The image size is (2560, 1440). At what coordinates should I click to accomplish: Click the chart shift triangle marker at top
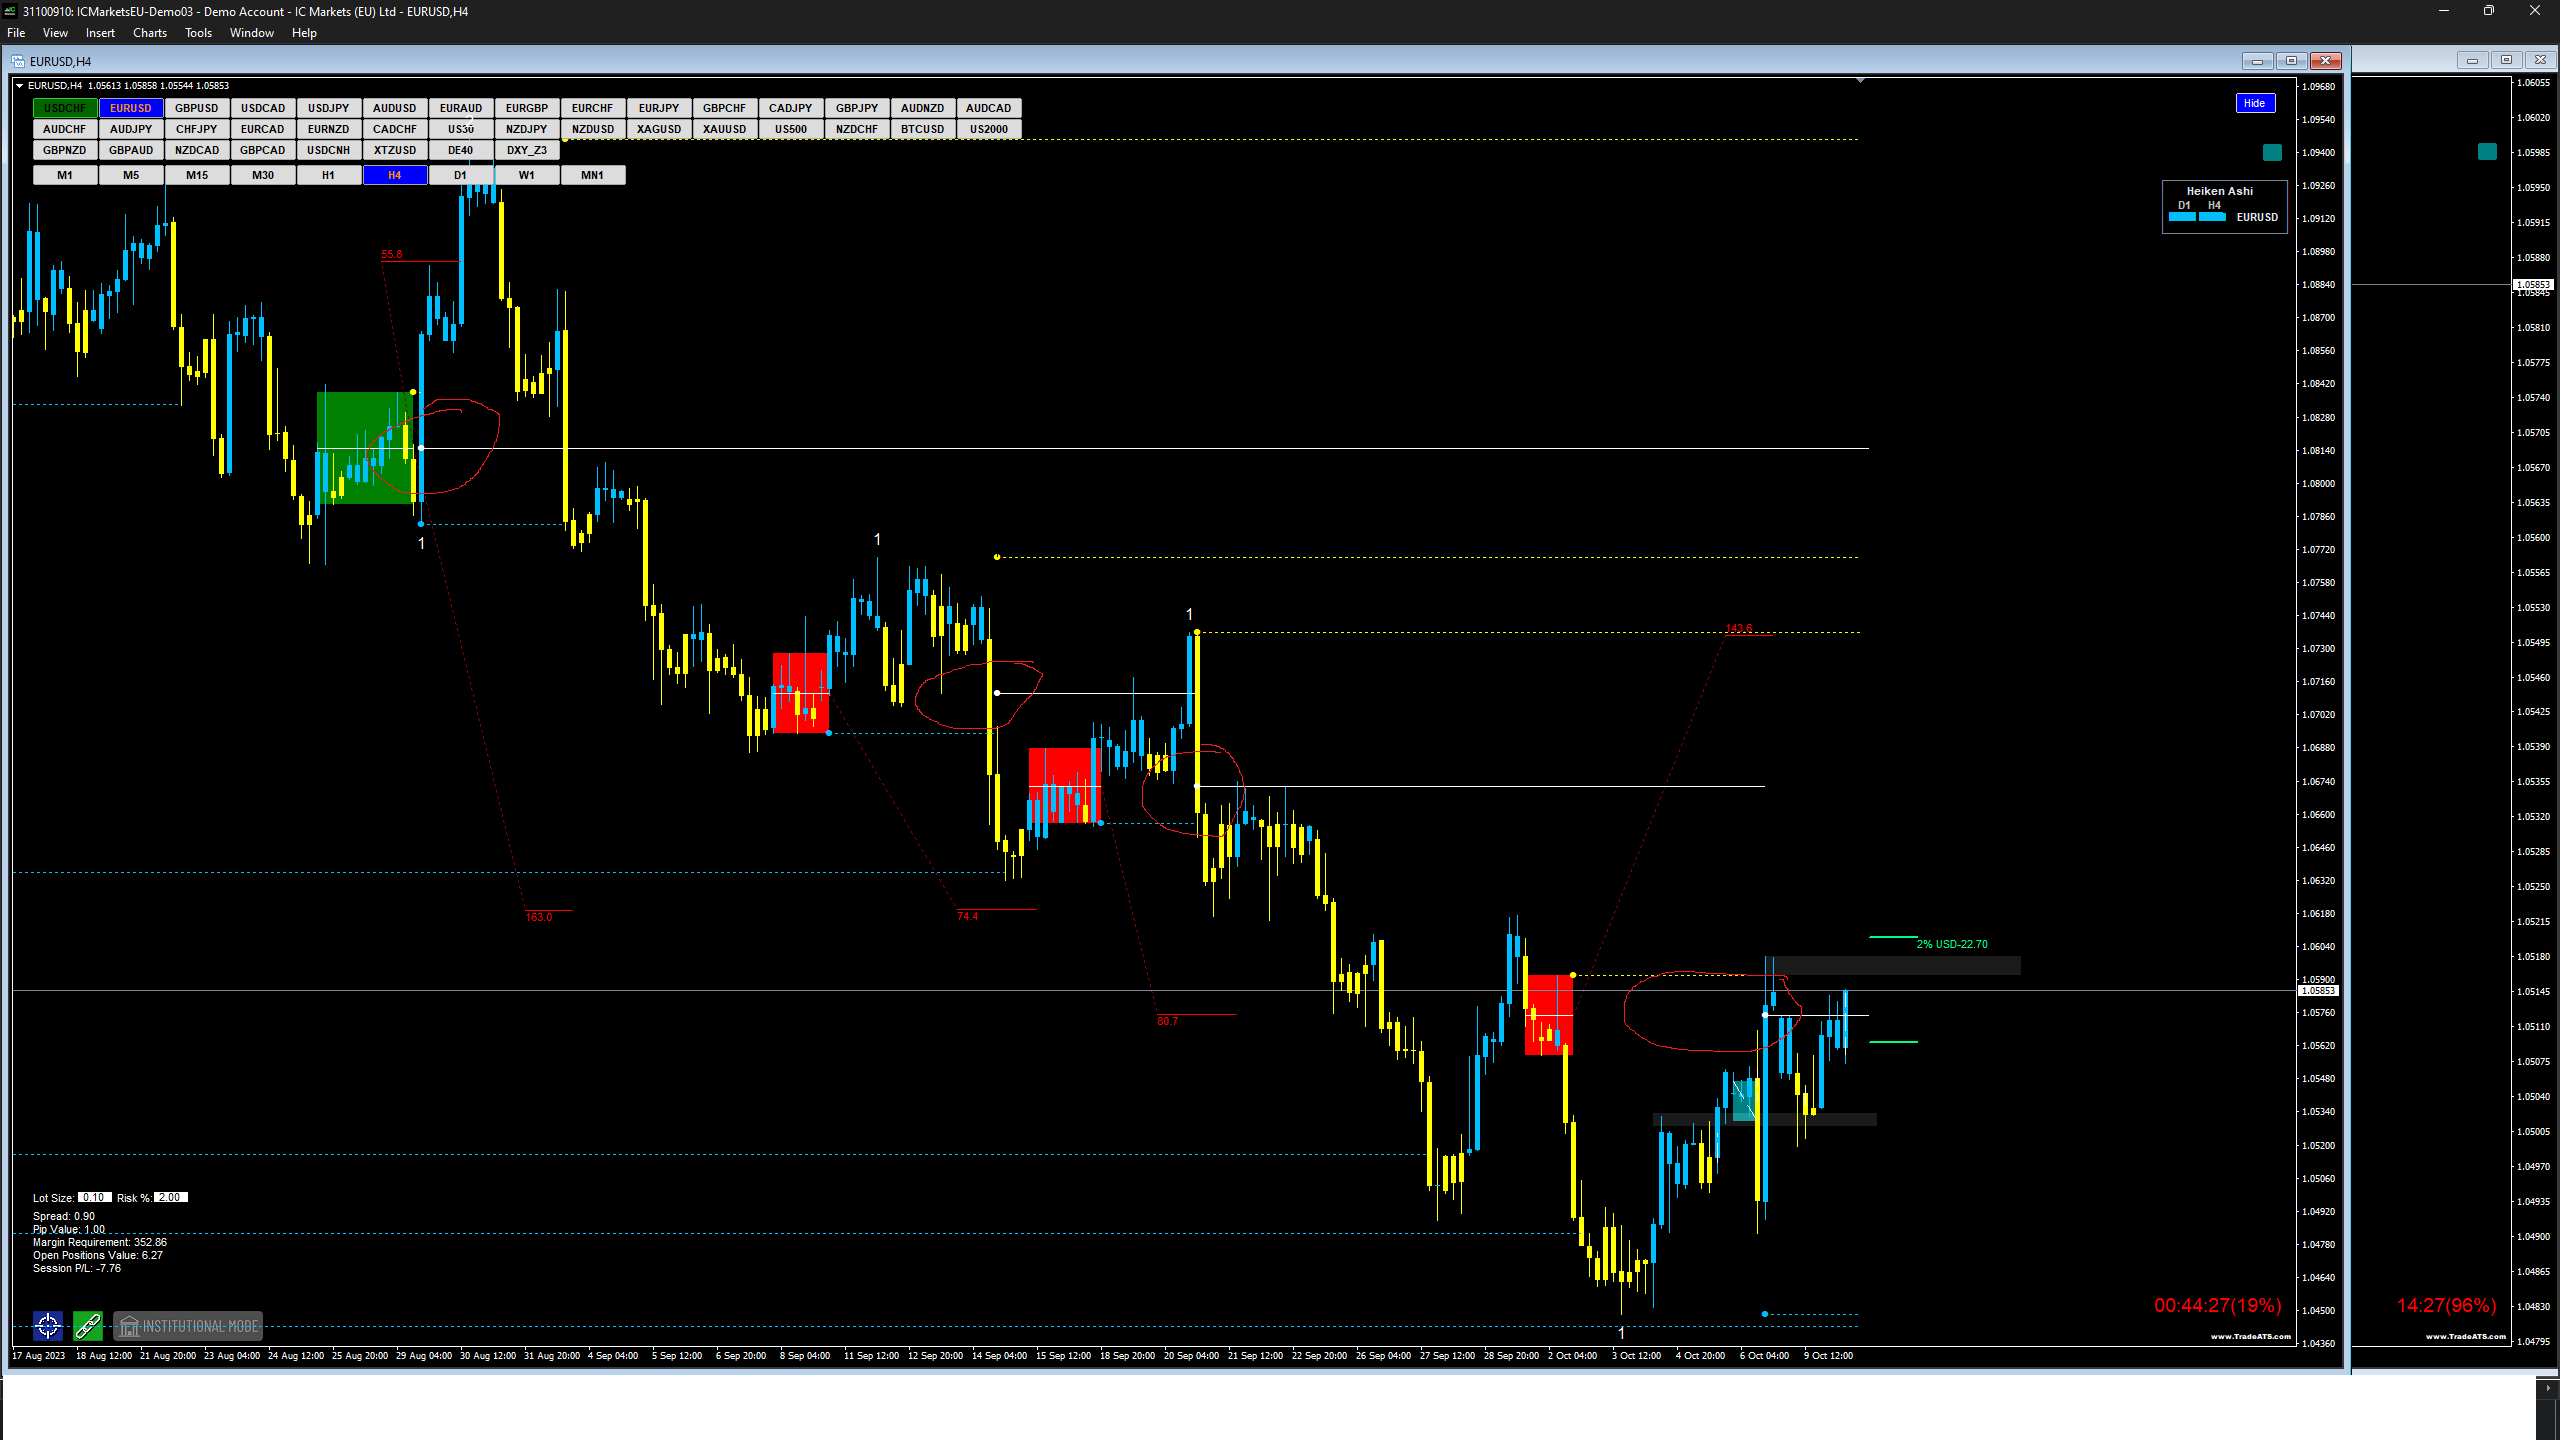(1860, 80)
